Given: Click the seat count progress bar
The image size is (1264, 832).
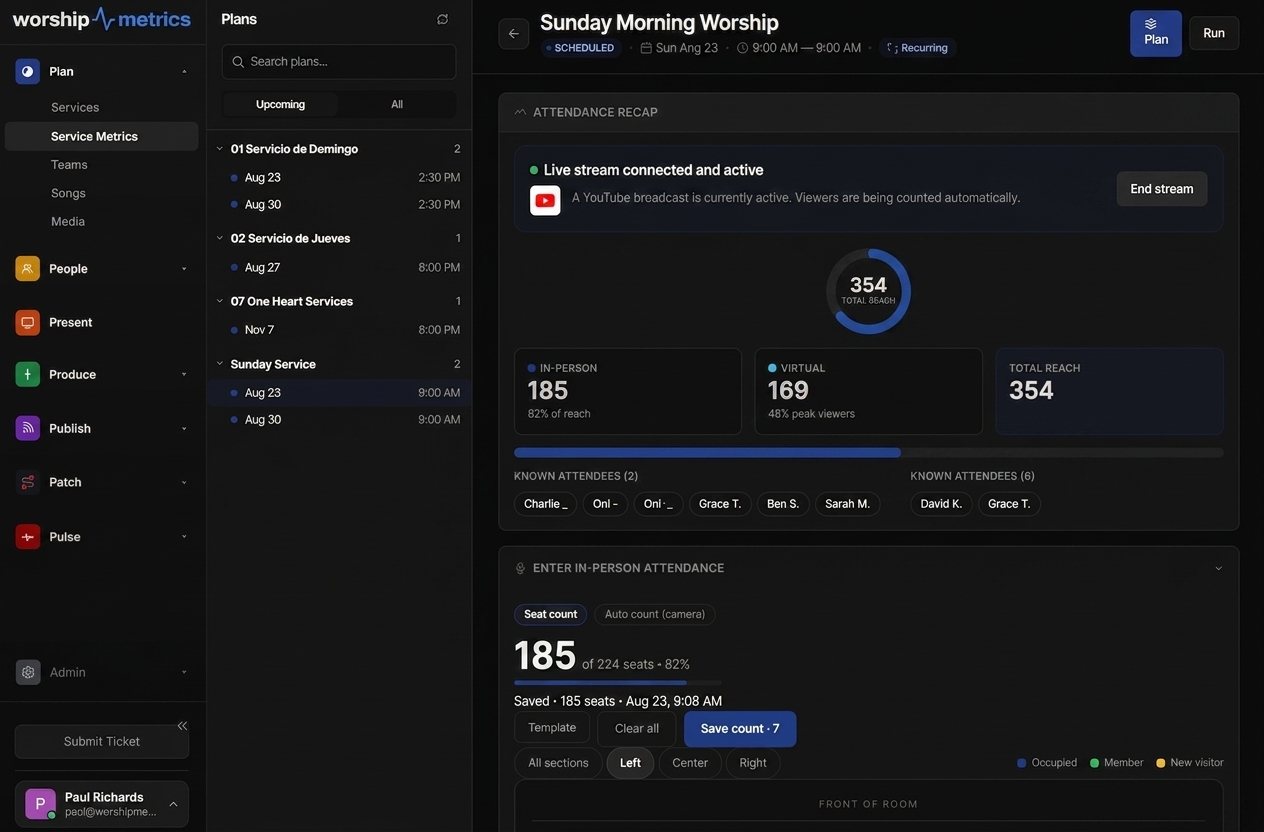Looking at the screenshot, I should pos(618,683).
